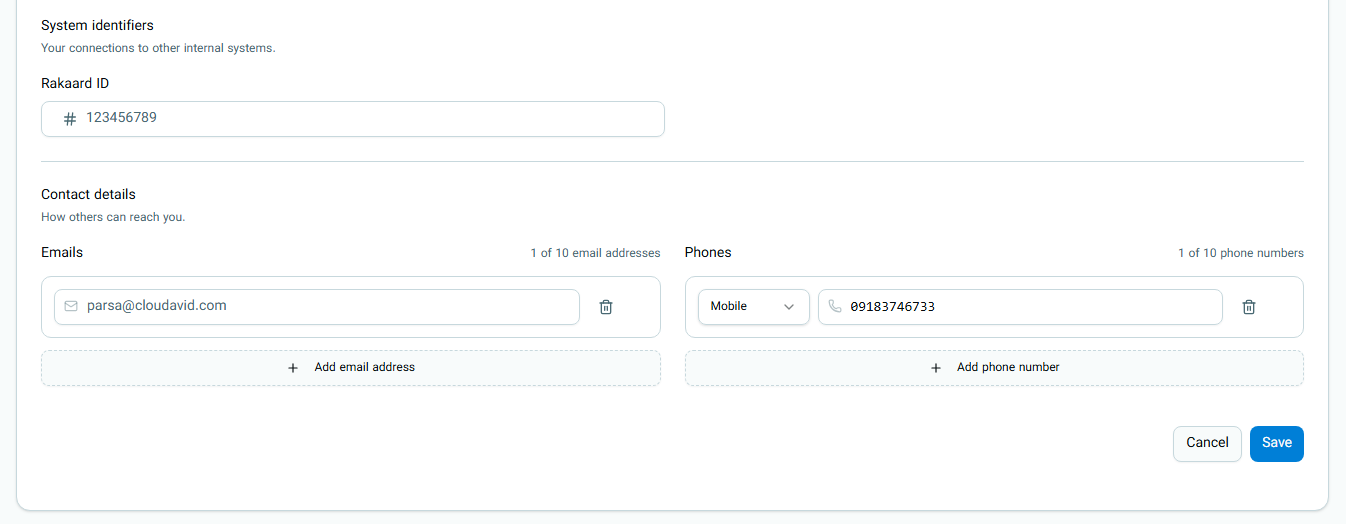Click the plus icon for adding phone
The height and width of the screenshot is (524, 1346).
[936, 368]
